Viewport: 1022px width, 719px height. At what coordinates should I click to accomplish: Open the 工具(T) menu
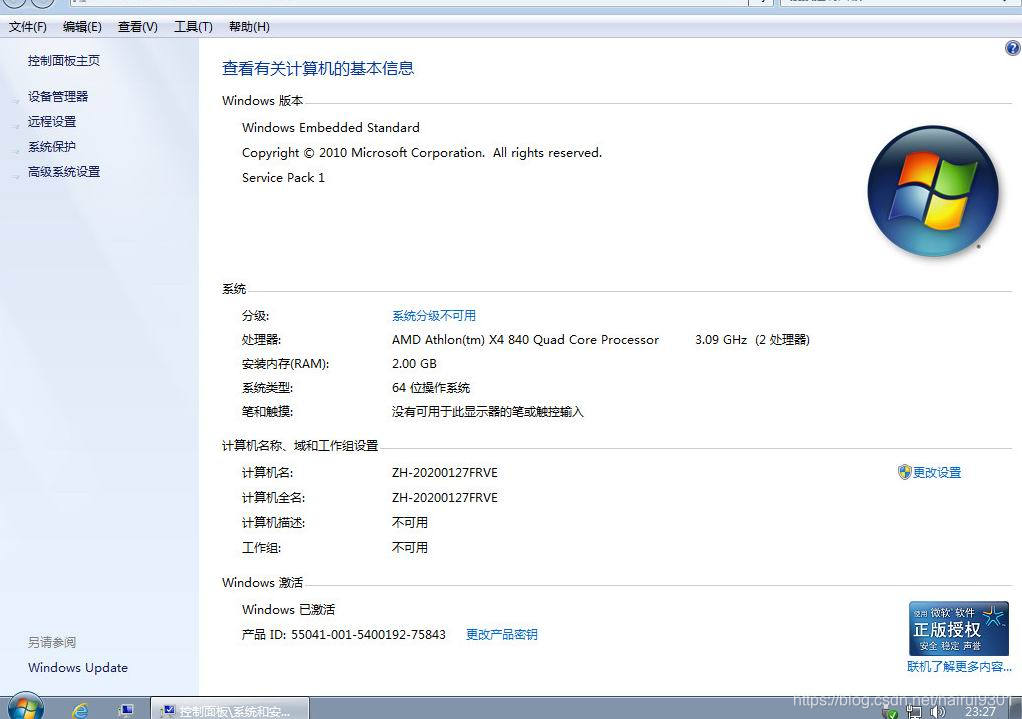click(x=193, y=27)
